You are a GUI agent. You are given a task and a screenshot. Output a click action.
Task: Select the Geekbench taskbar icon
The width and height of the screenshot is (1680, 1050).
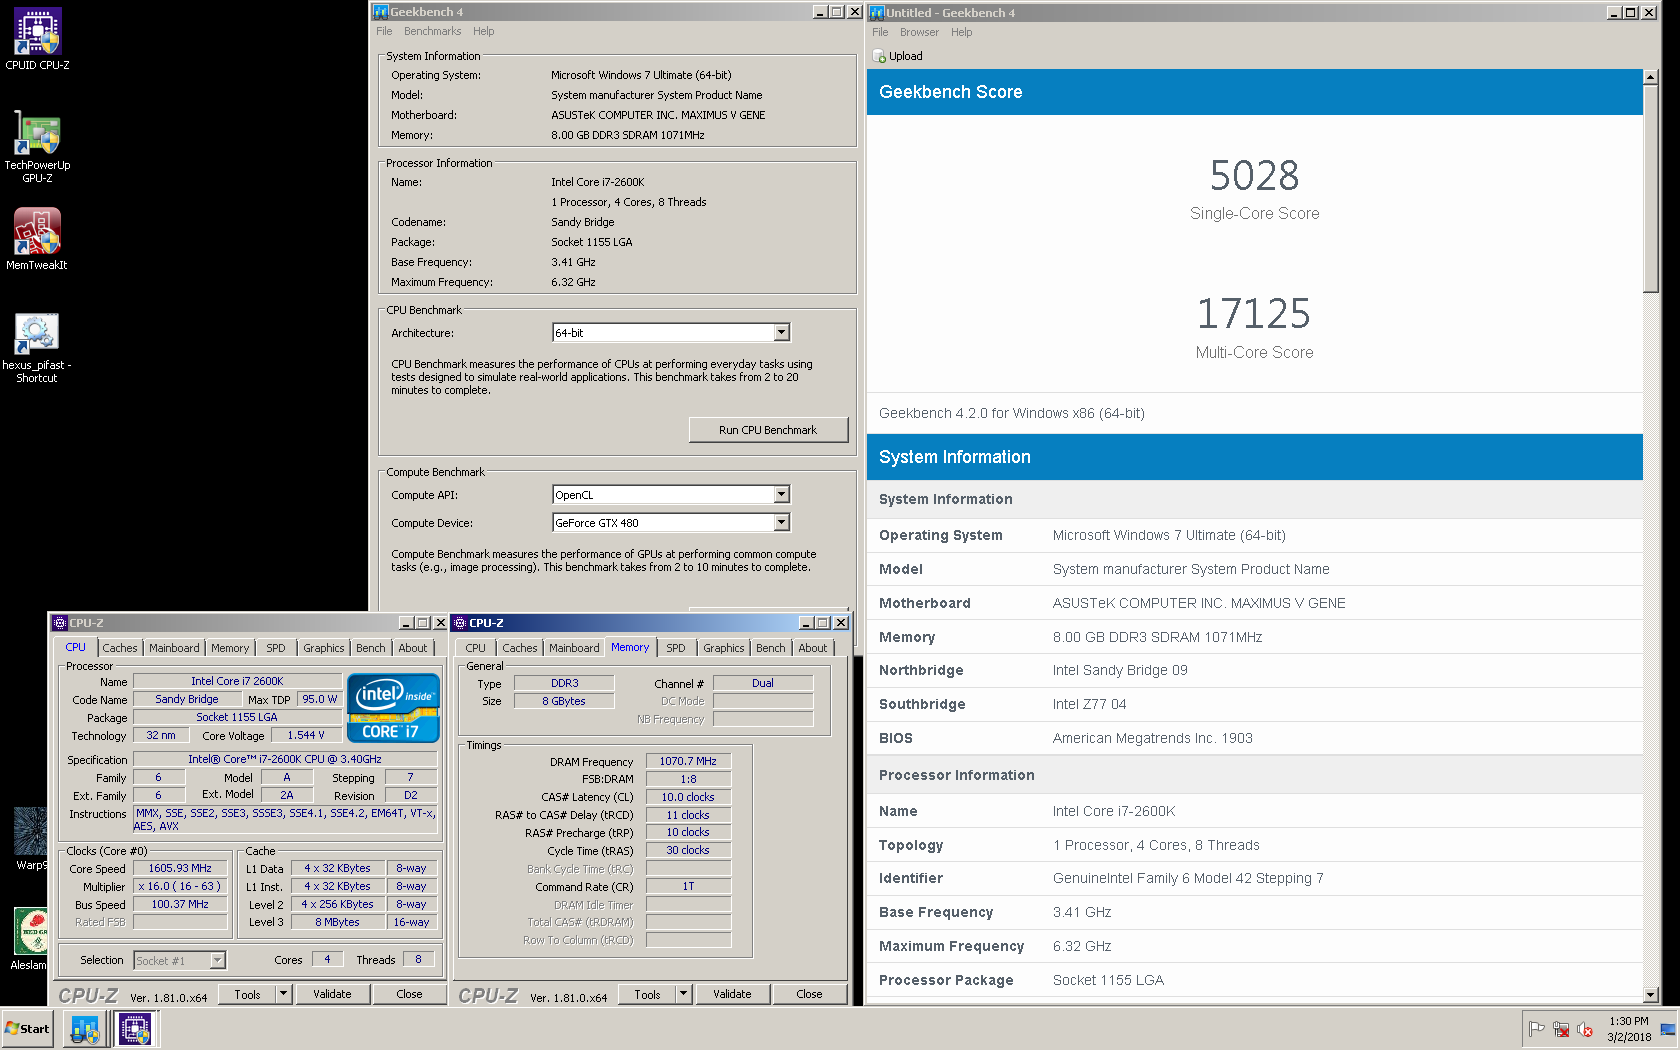85,1028
